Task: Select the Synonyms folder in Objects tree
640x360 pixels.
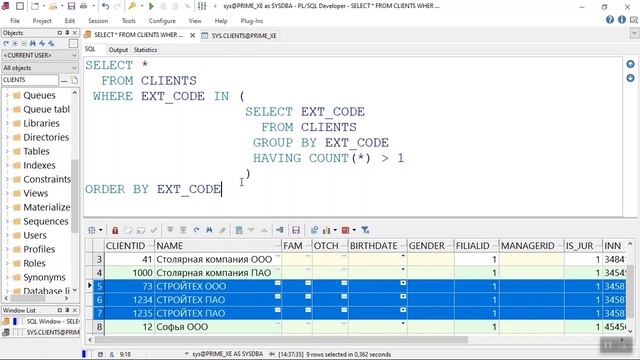Action: coord(44,278)
